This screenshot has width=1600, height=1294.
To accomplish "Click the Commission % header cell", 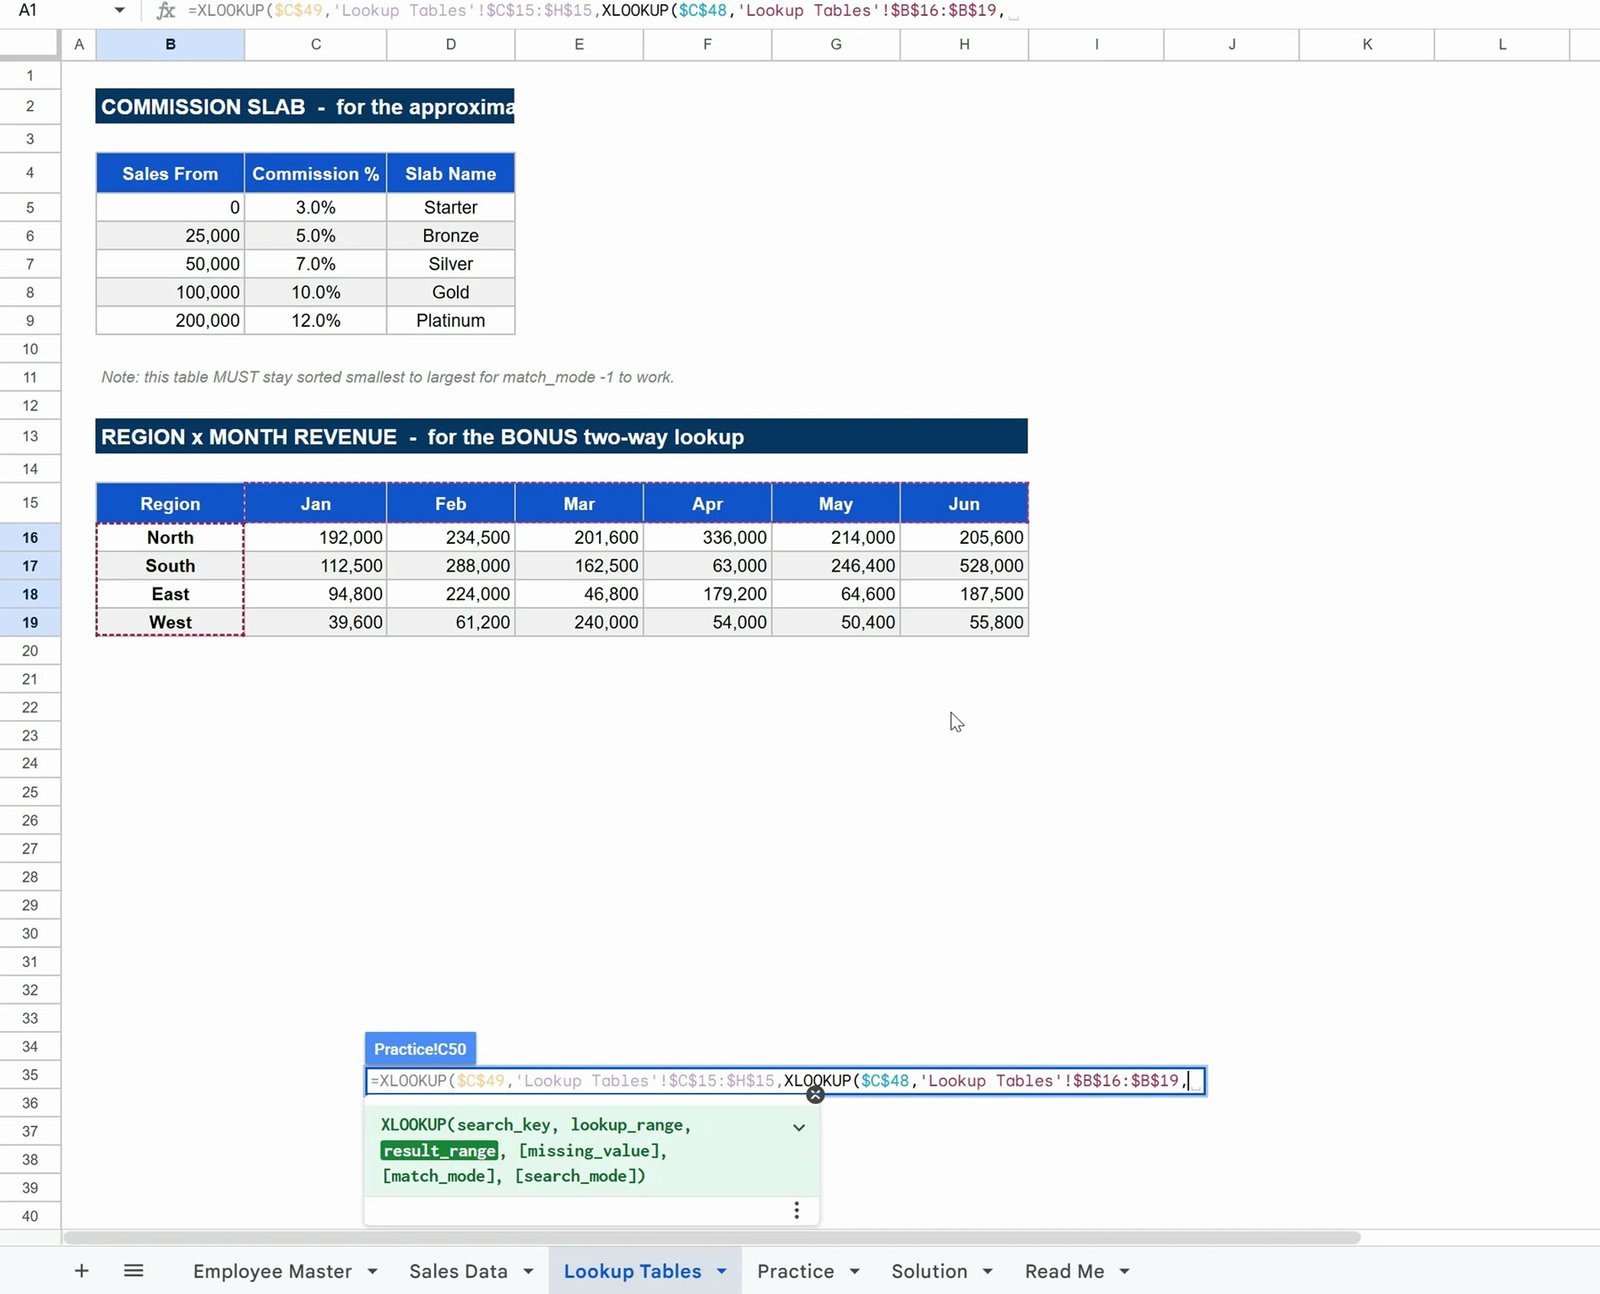I will tap(316, 173).
